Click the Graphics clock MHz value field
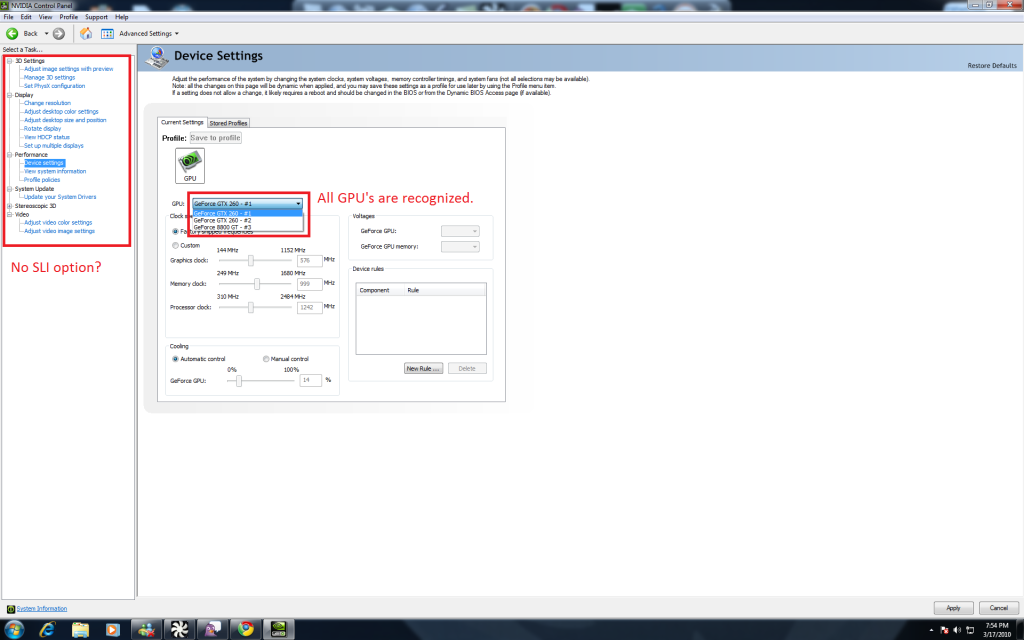This screenshot has height=640, width=1024. coord(310,261)
